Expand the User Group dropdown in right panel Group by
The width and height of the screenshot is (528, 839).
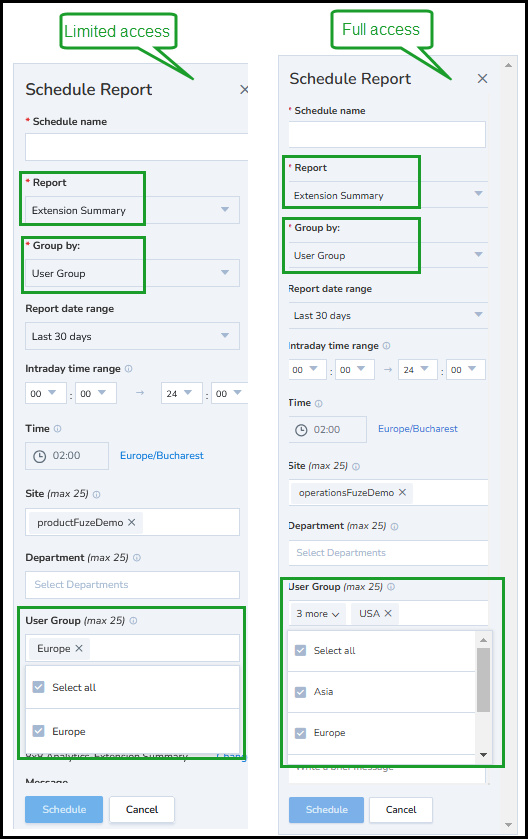[388, 255]
